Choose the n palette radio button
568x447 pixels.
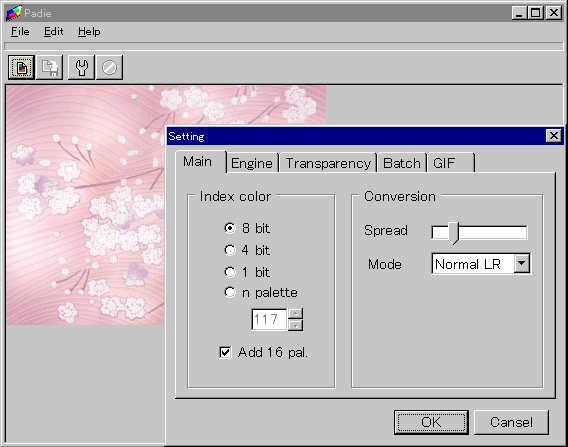click(230, 292)
